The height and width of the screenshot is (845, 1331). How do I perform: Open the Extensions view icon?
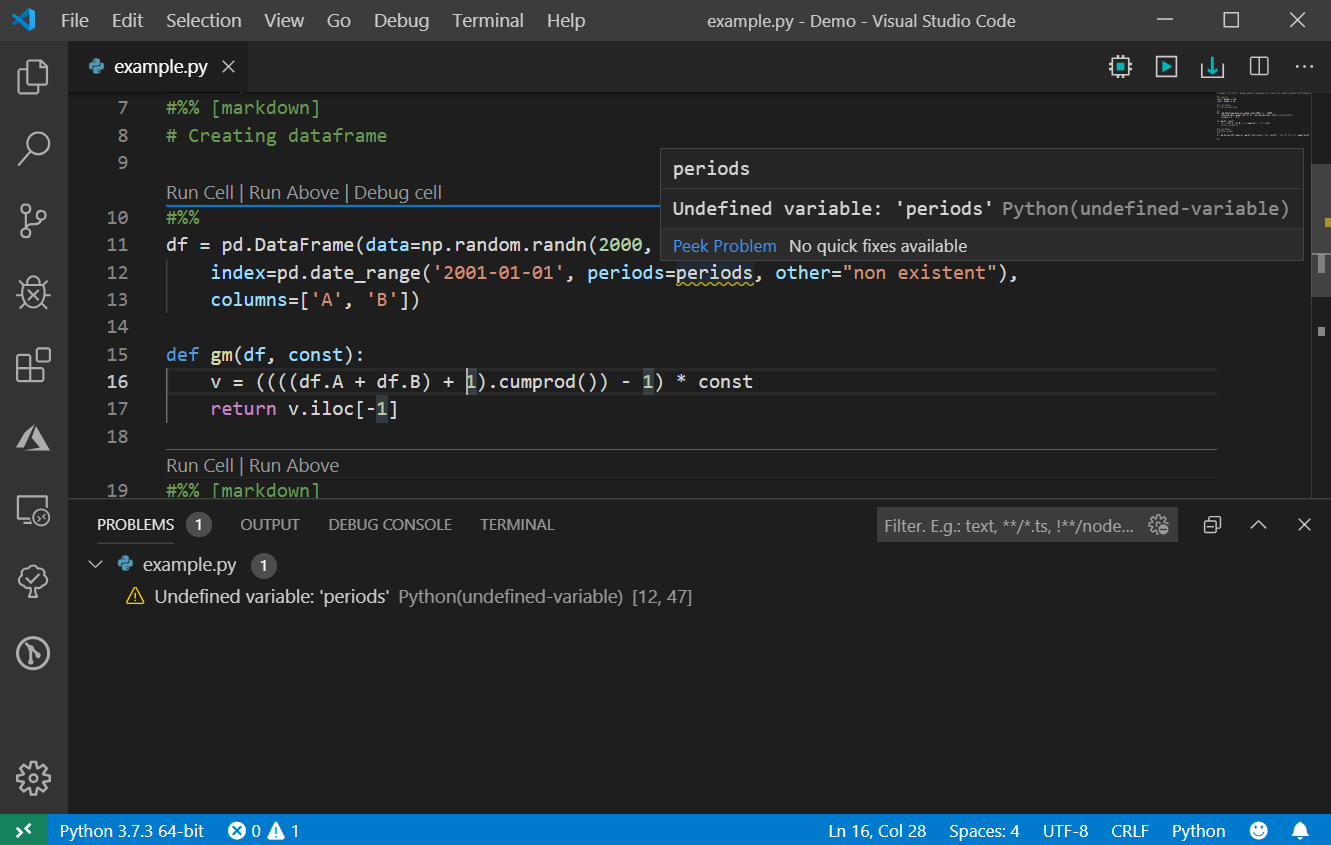[33, 365]
